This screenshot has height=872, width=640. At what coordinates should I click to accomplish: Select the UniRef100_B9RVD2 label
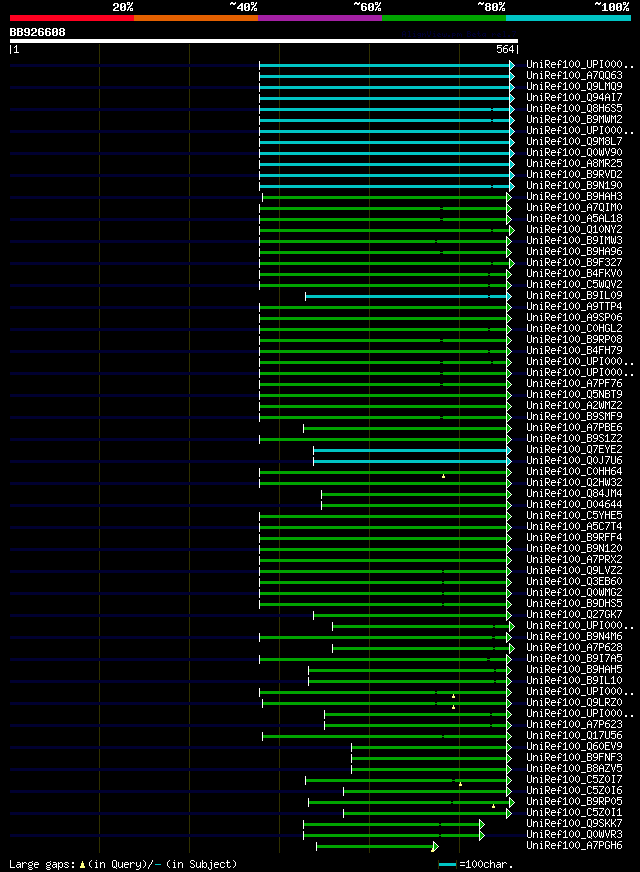574,174
